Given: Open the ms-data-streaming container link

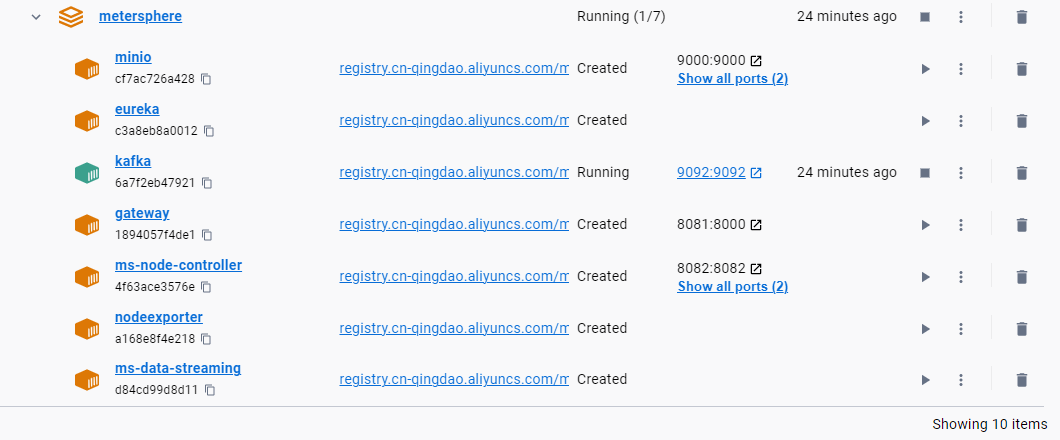Looking at the screenshot, I should tap(178, 369).
